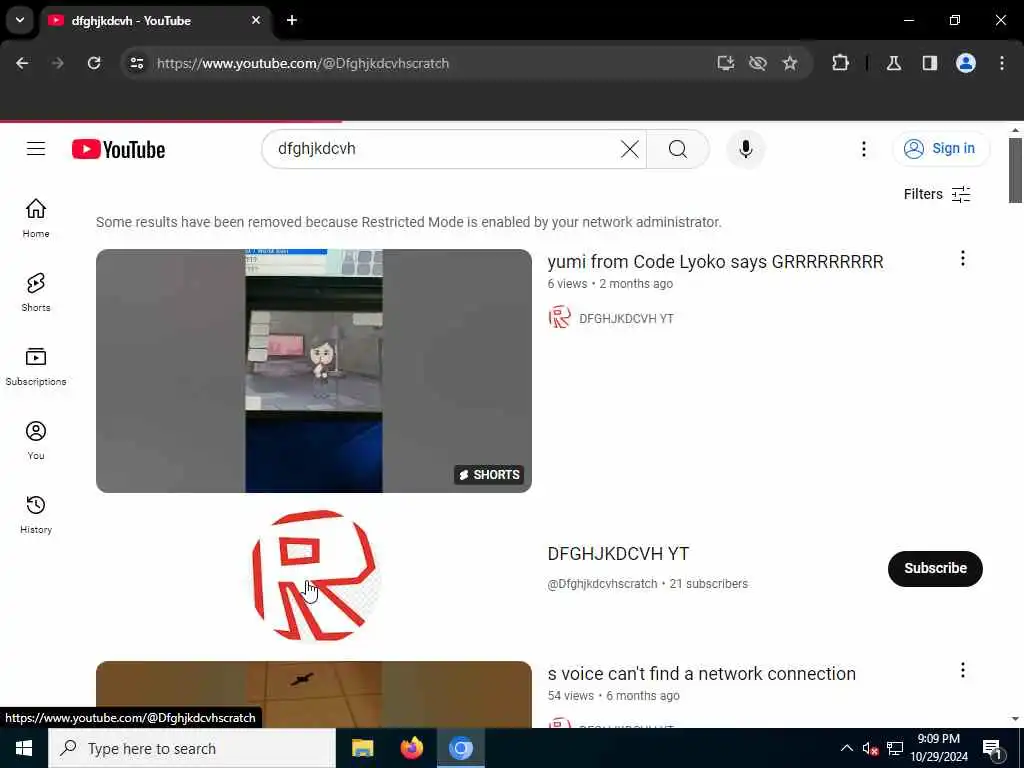This screenshot has width=1024, height=768.
Task: Open the DFGHJKDCVH YT uploader link under yumi video
Action: [x=626, y=319]
